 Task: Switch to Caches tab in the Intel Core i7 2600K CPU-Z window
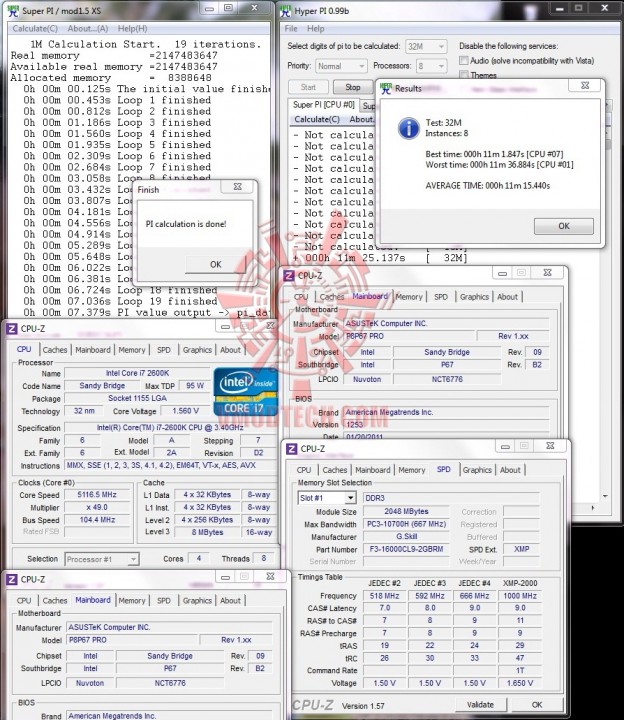point(55,350)
